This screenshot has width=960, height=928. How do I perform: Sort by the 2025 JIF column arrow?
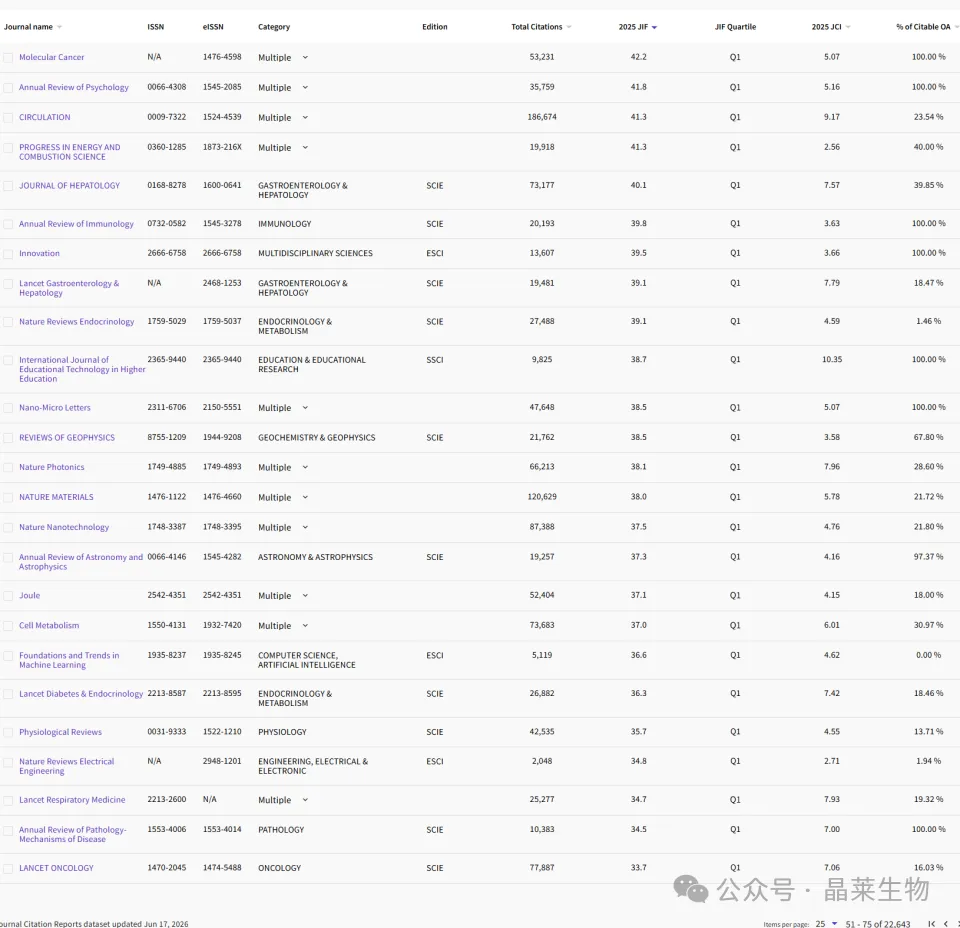point(654,28)
